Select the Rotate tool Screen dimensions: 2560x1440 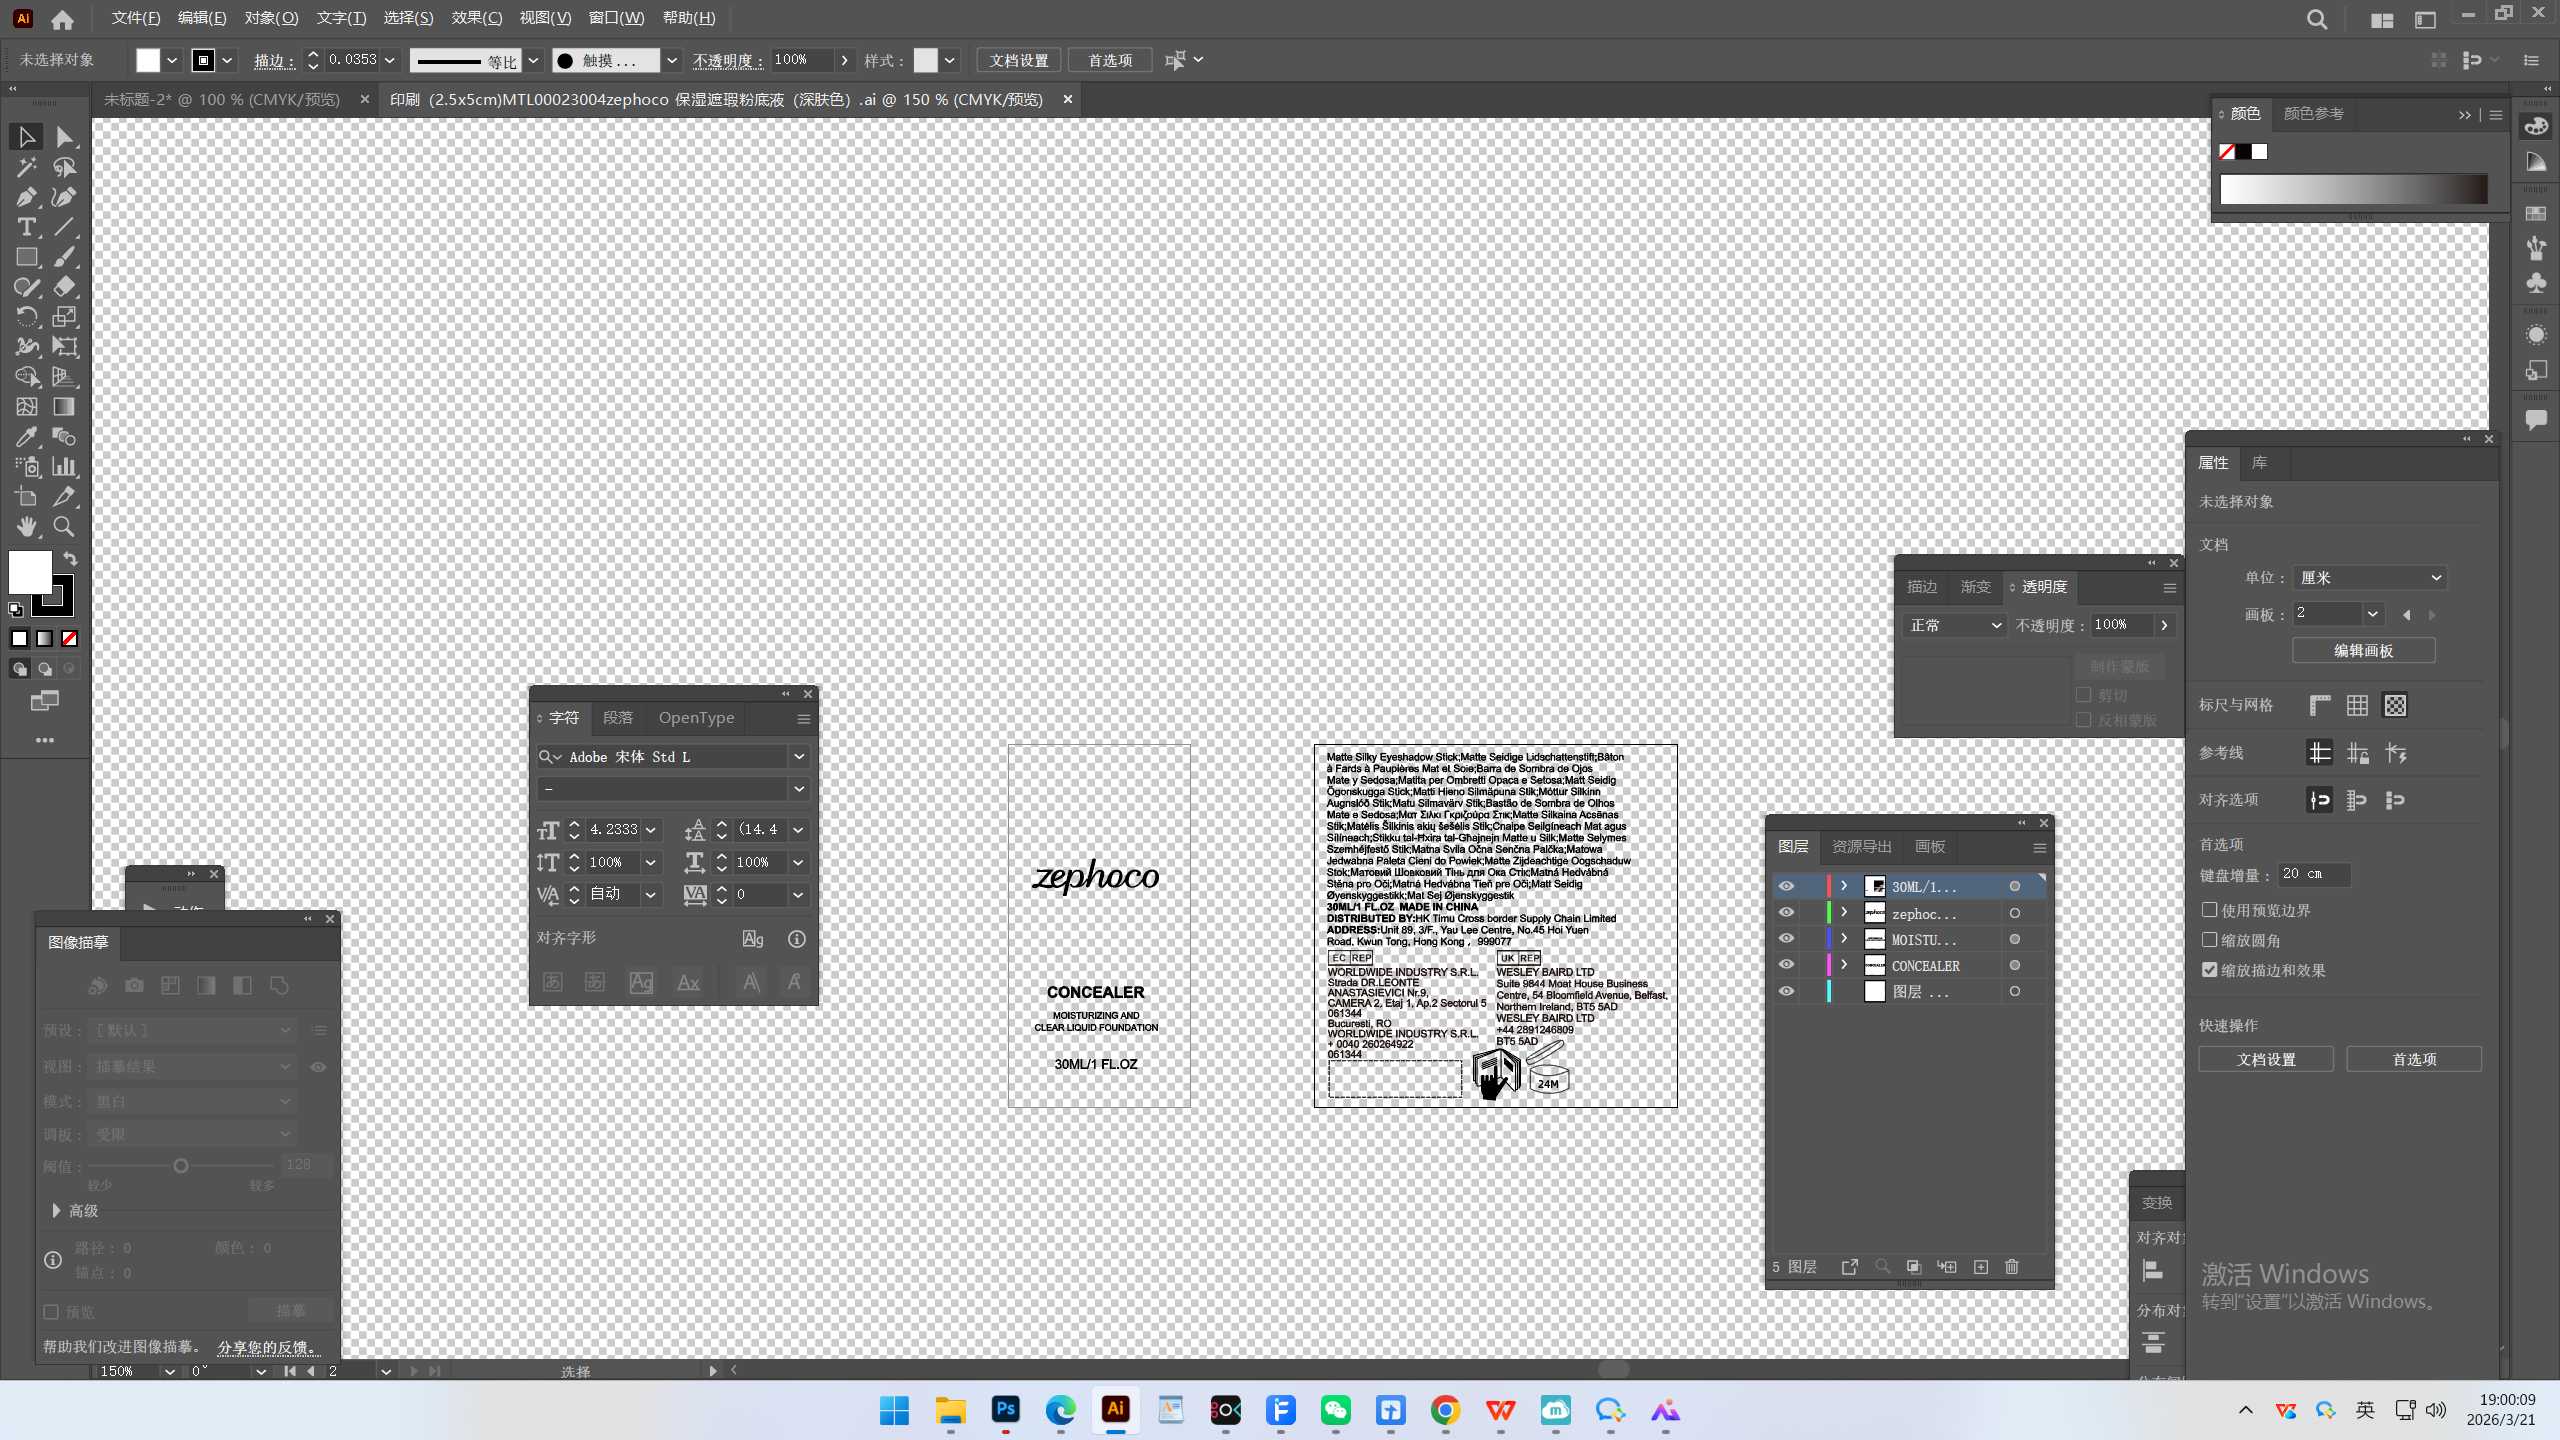tap(27, 317)
